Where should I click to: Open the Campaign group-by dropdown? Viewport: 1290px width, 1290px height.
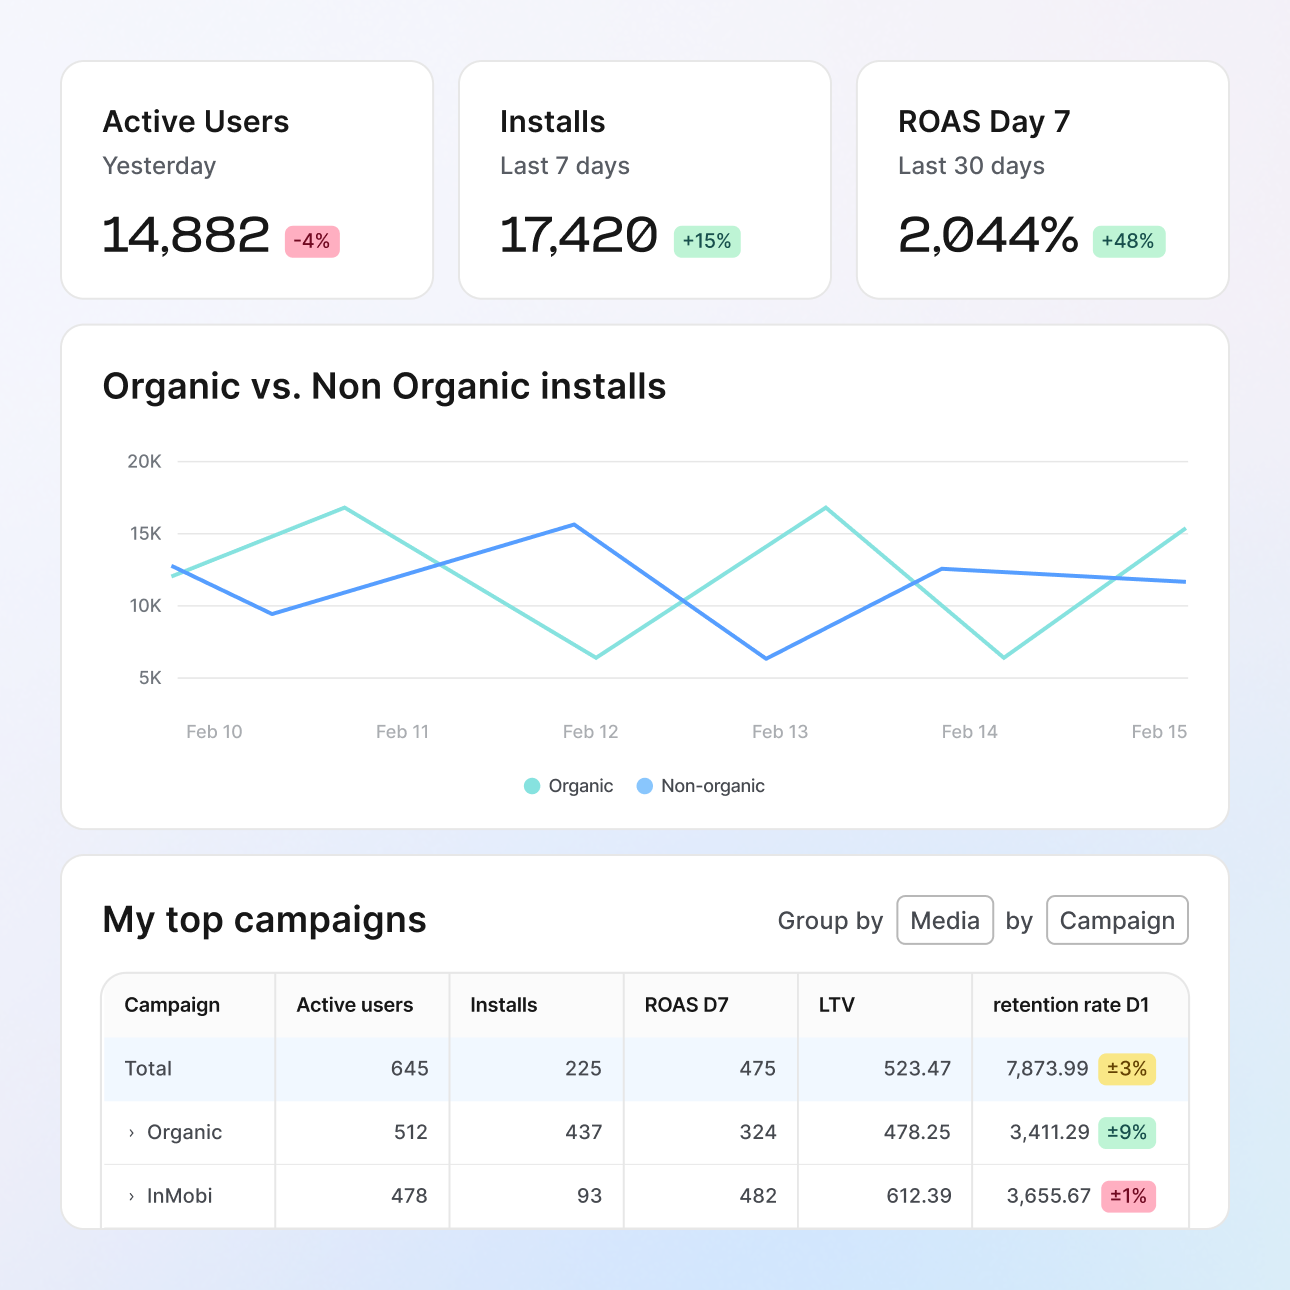[x=1117, y=920]
